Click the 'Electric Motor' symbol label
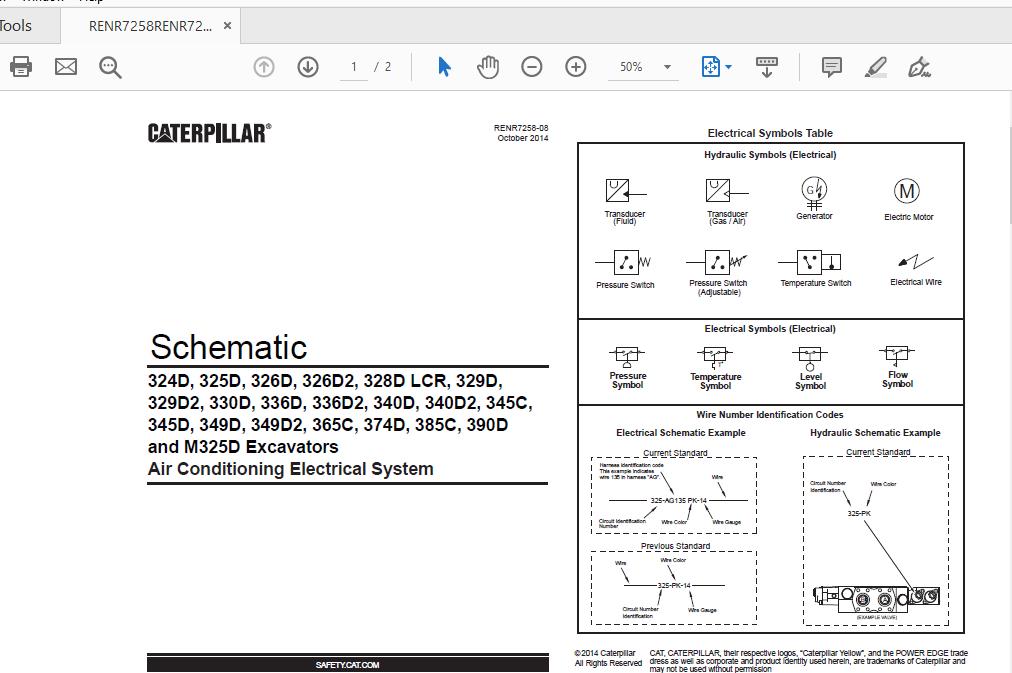 [x=908, y=217]
